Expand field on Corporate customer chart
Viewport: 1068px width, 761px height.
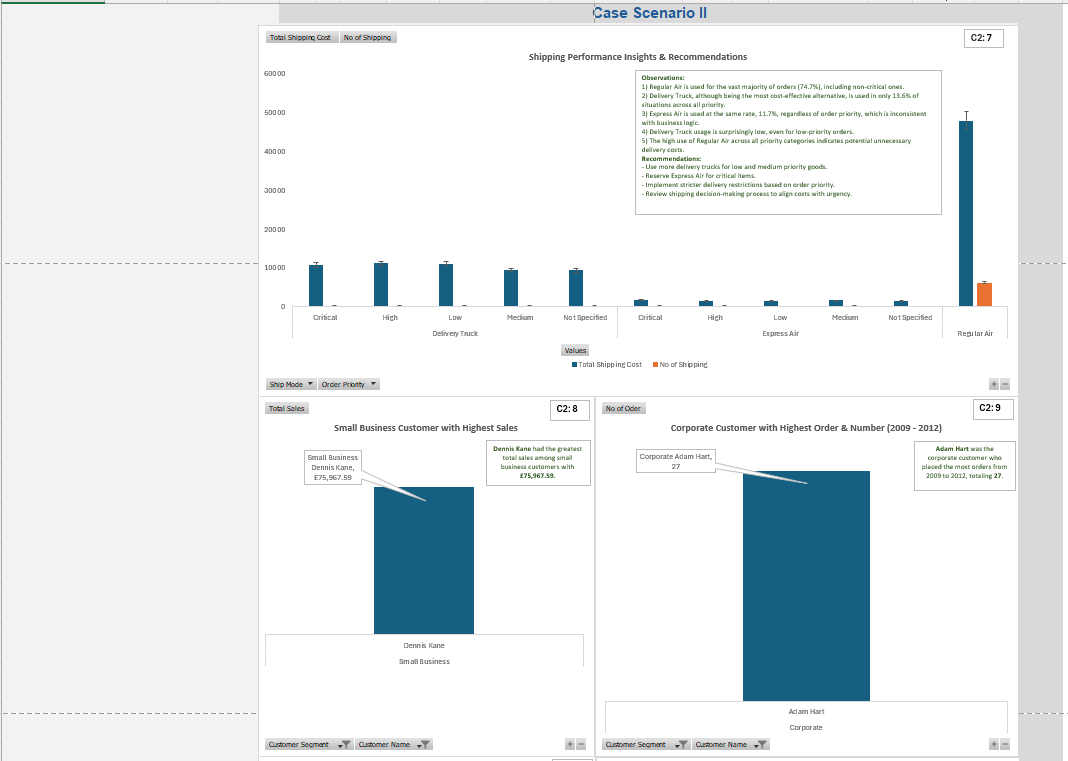coord(993,744)
